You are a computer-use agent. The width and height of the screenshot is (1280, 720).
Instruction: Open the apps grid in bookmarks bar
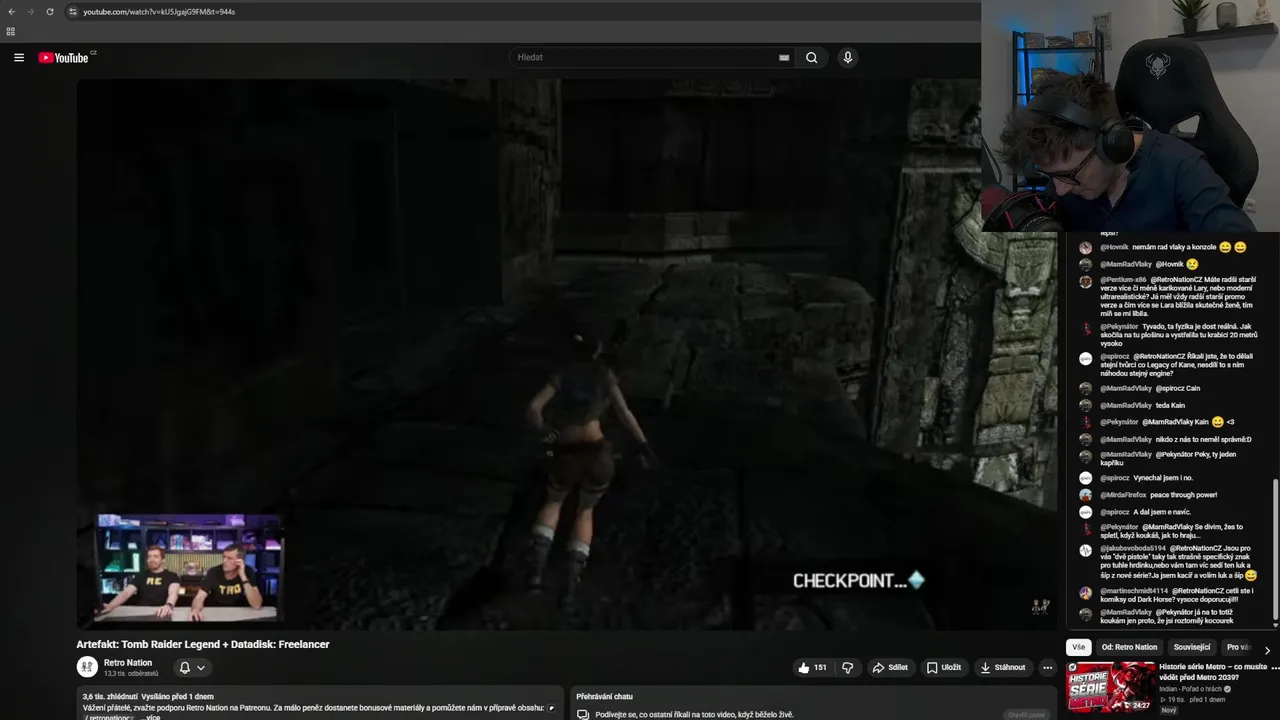click(11, 31)
